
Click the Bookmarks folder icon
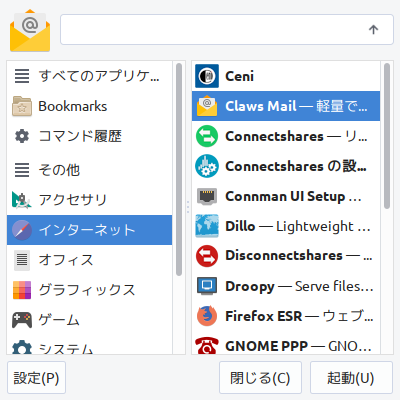(x=22, y=106)
